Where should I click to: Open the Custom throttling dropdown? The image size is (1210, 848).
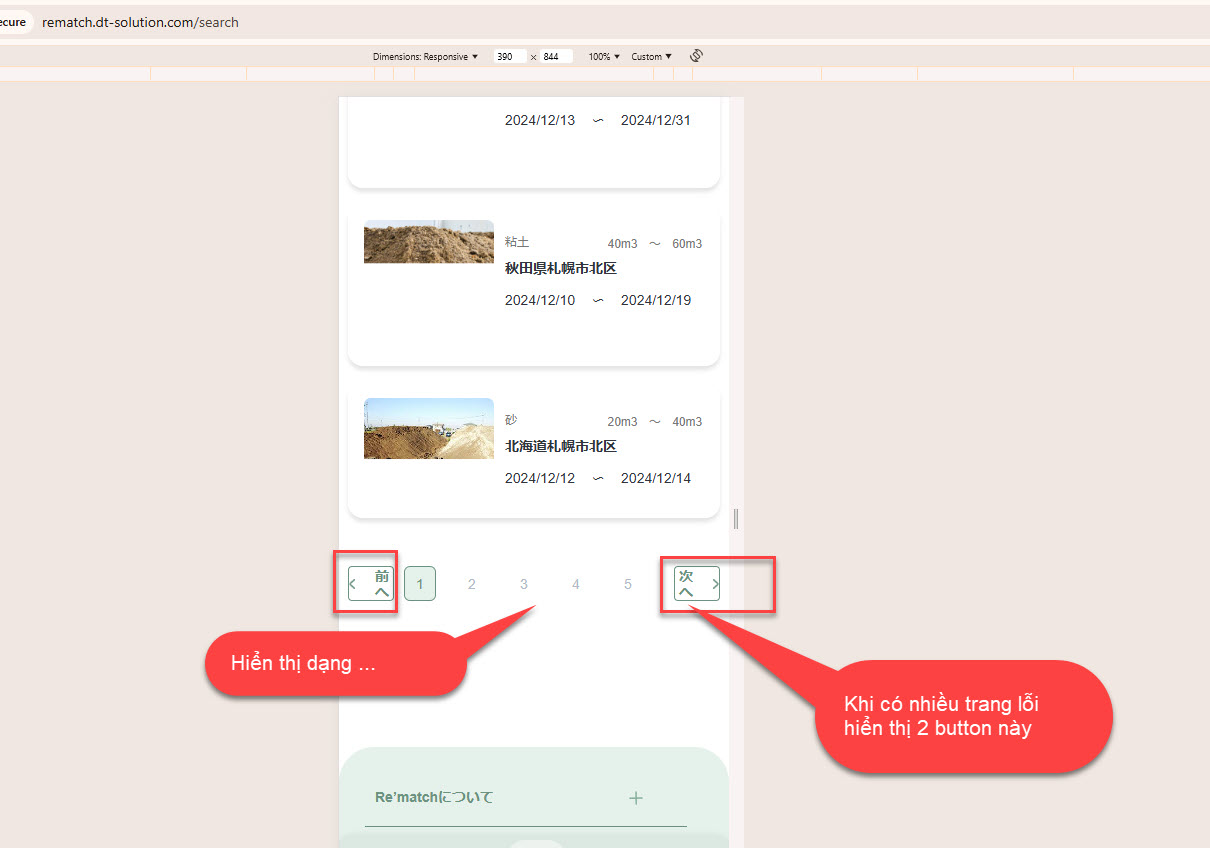tap(651, 57)
